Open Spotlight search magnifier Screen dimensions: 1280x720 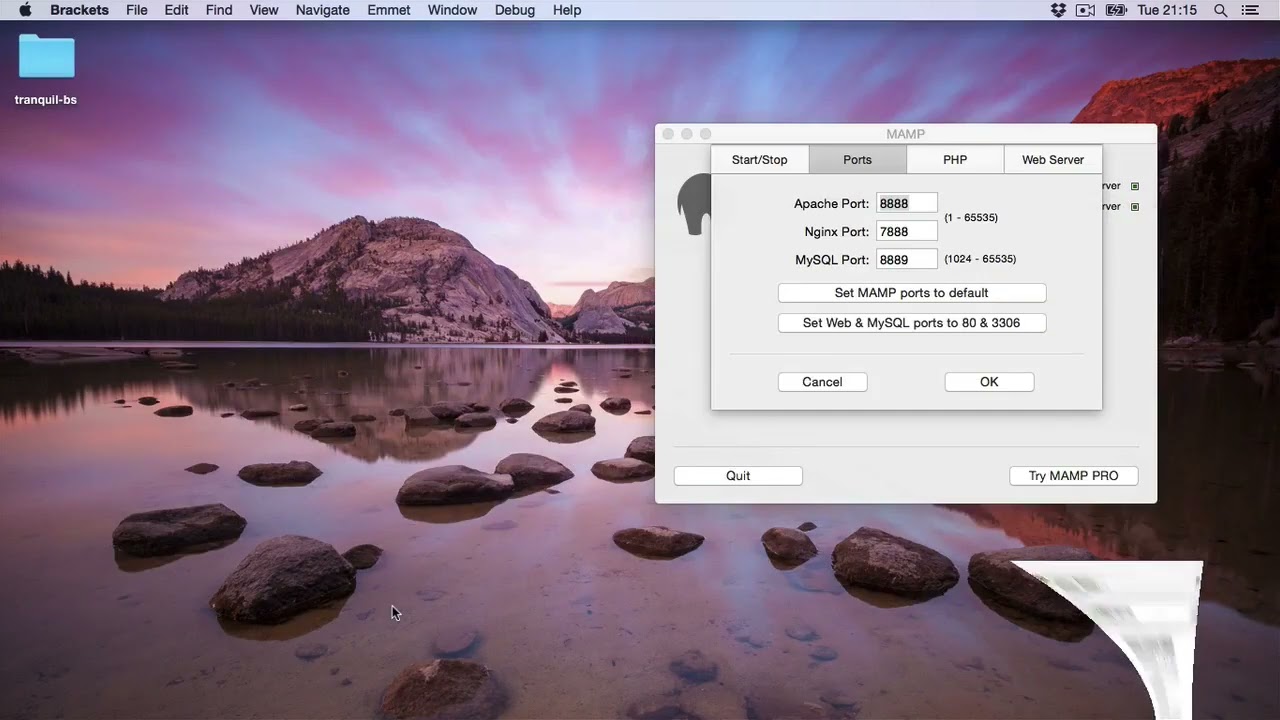pos(1220,10)
